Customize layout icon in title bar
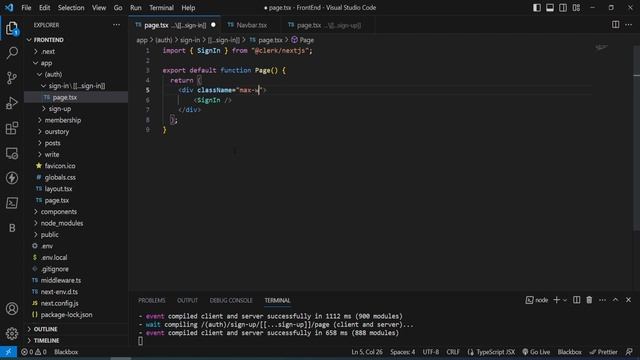 [x=576, y=8]
